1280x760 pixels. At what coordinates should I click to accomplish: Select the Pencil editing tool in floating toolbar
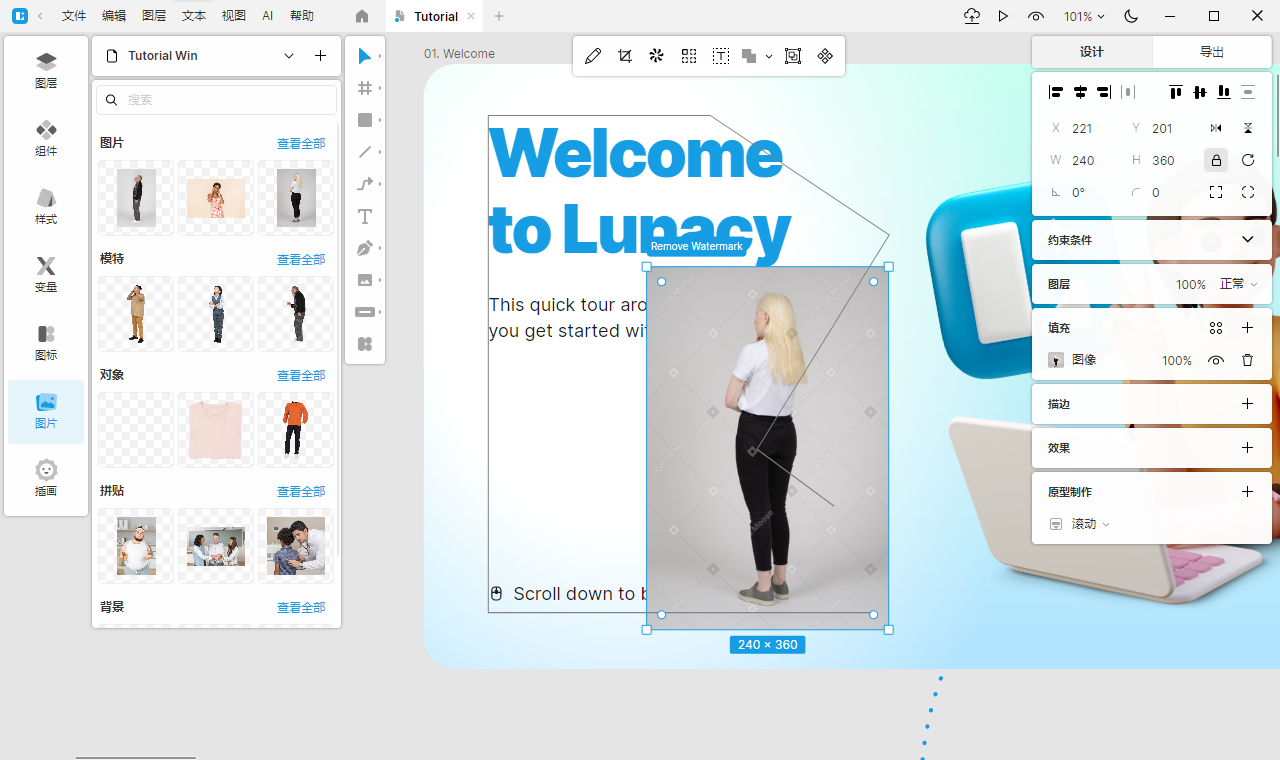pos(592,56)
